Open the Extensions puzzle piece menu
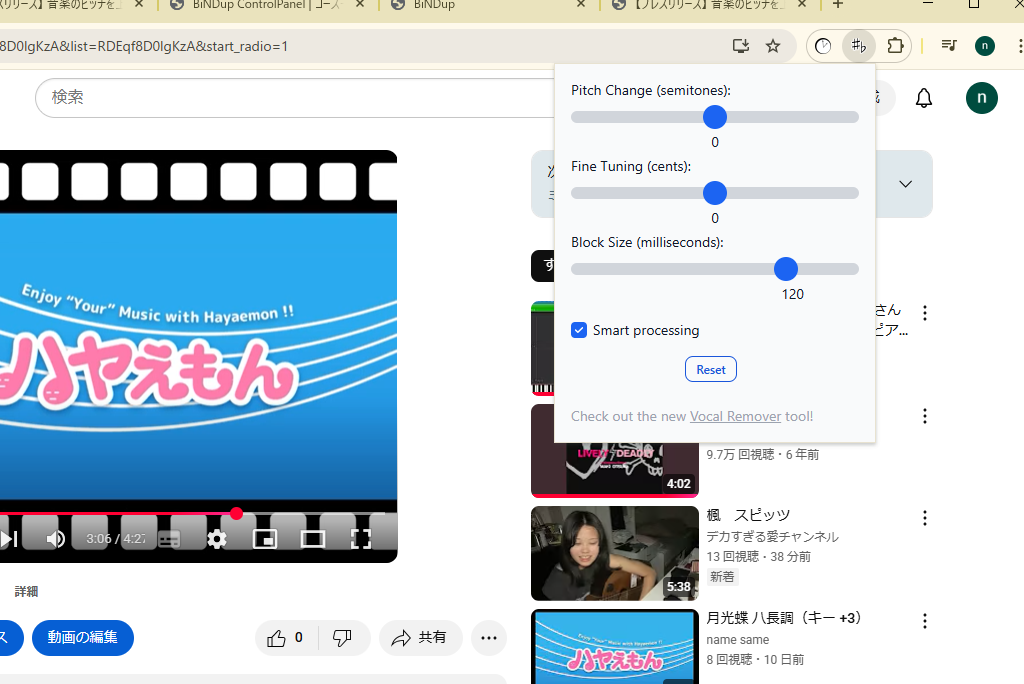1024x684 pixels. (x=895, y=46)
